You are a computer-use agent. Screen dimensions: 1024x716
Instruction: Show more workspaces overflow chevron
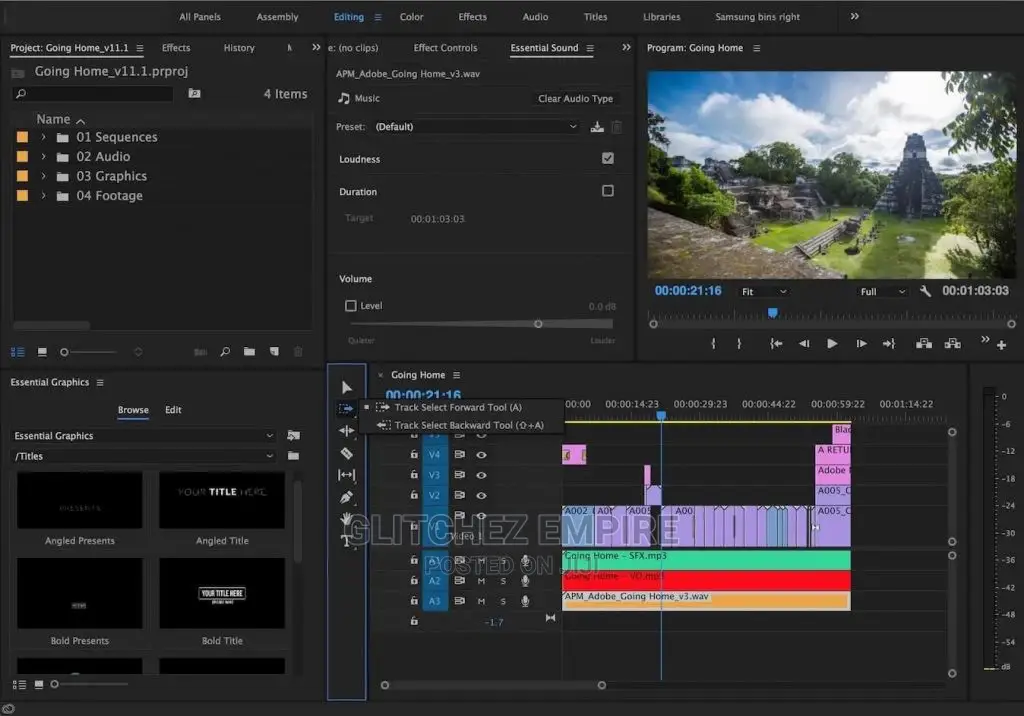(x=855, y=16)
